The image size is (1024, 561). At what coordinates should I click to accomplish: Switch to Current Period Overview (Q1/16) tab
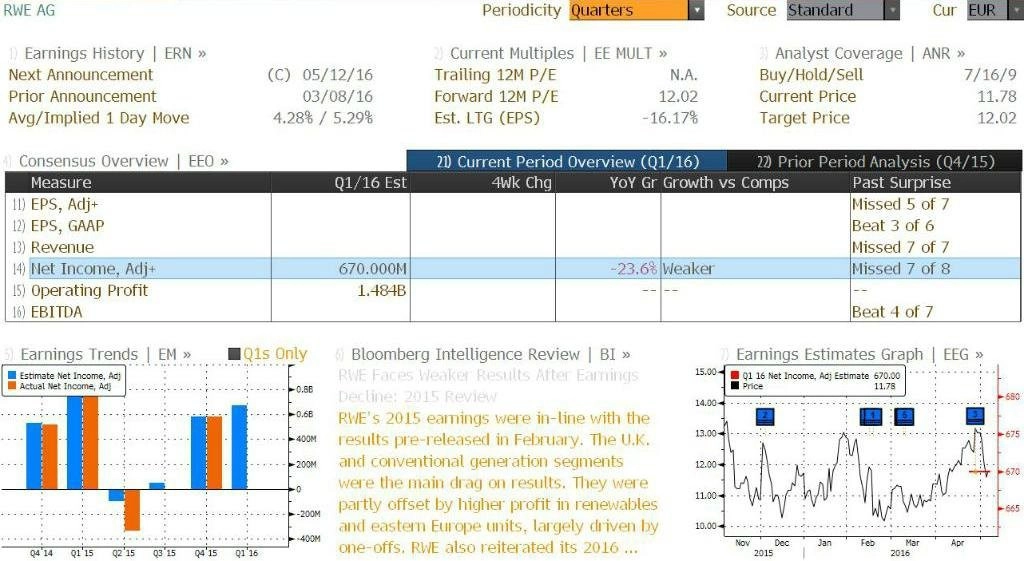[567, 161]
